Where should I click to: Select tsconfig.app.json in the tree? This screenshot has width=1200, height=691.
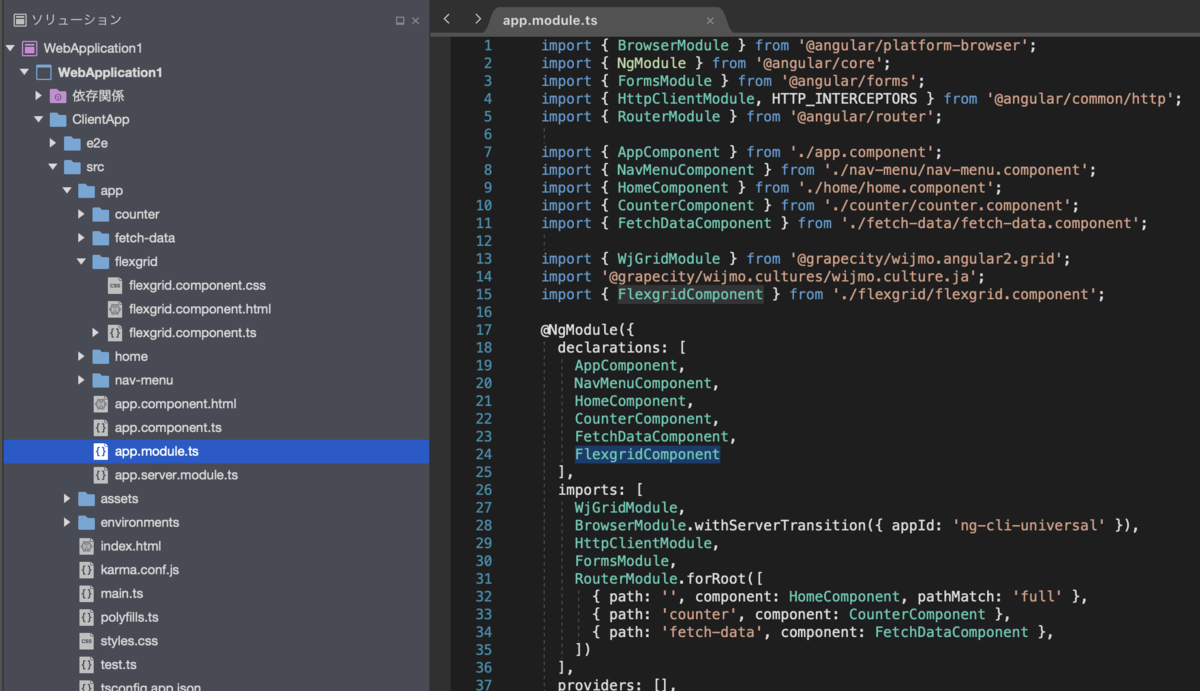[x=151, y=686]
